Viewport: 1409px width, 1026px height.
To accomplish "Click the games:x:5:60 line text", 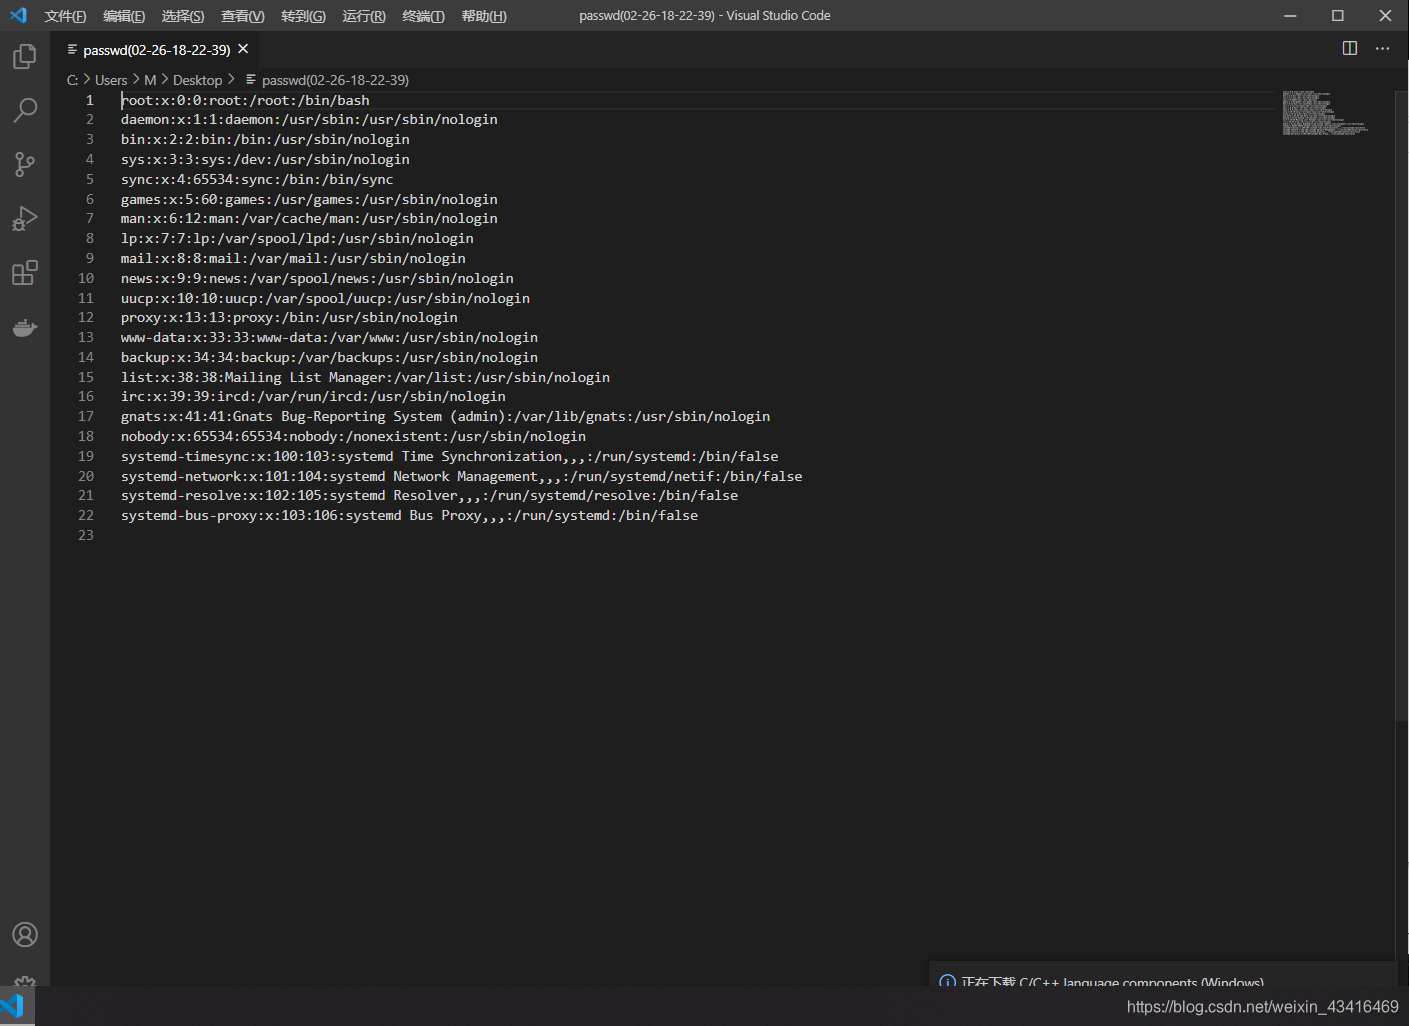I will coord(309,199).
